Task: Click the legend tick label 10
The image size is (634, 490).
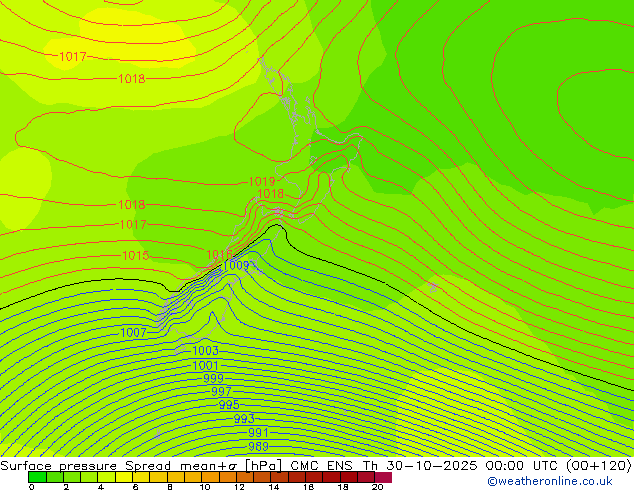Action: tap(205, 487)
